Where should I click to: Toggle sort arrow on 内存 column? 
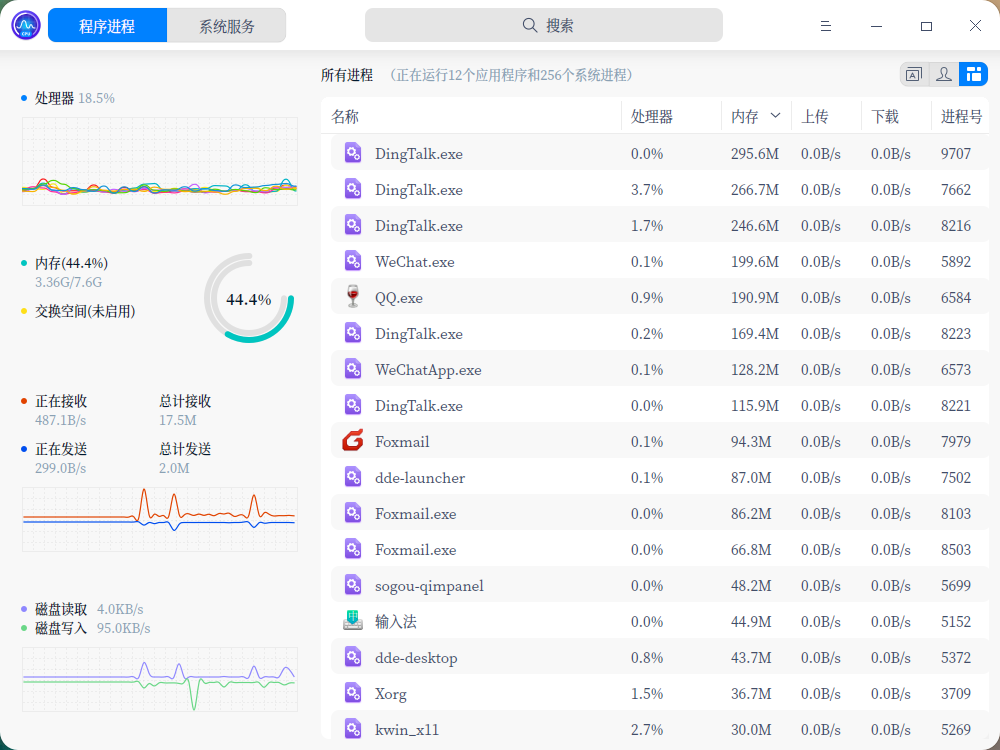coord(775,116)
